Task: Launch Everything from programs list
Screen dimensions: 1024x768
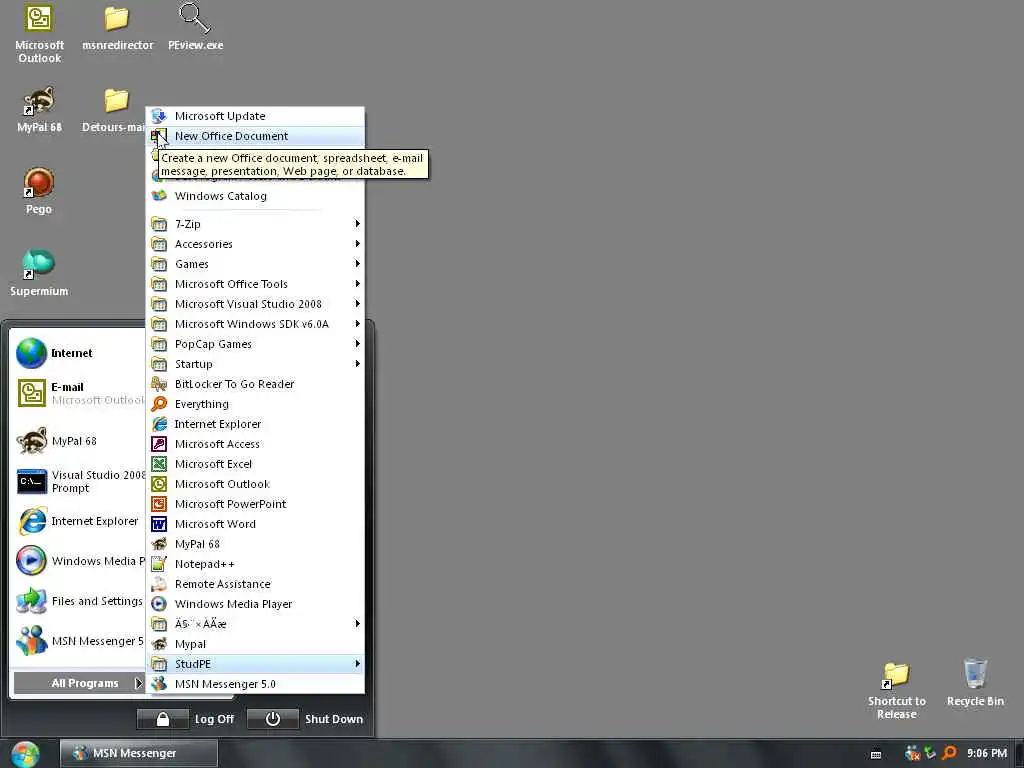Action: tap(255, 404)
